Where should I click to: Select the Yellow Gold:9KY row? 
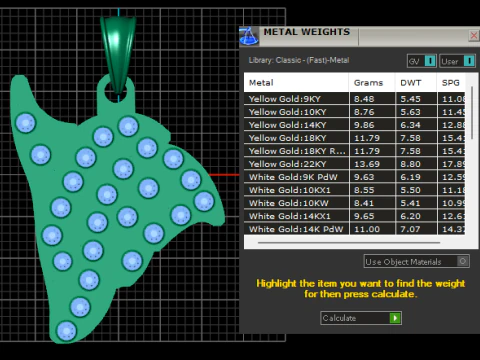(354, 99)
